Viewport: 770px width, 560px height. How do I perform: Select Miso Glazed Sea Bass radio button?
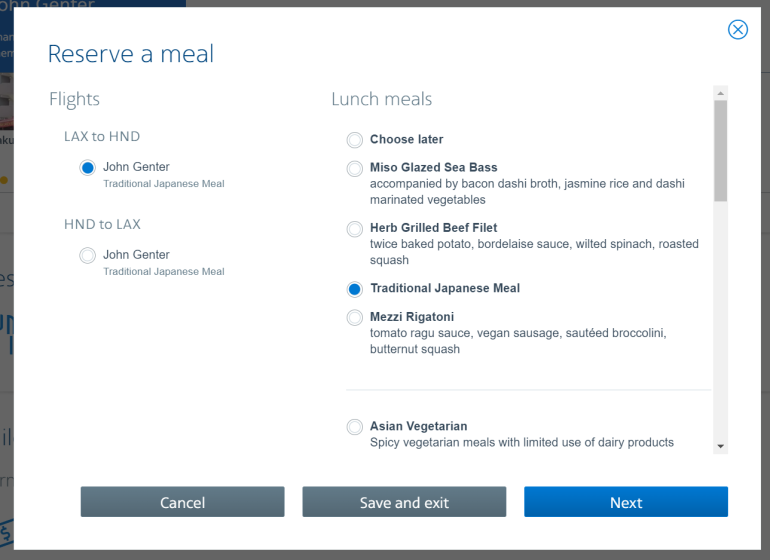(x=355, y=168)
